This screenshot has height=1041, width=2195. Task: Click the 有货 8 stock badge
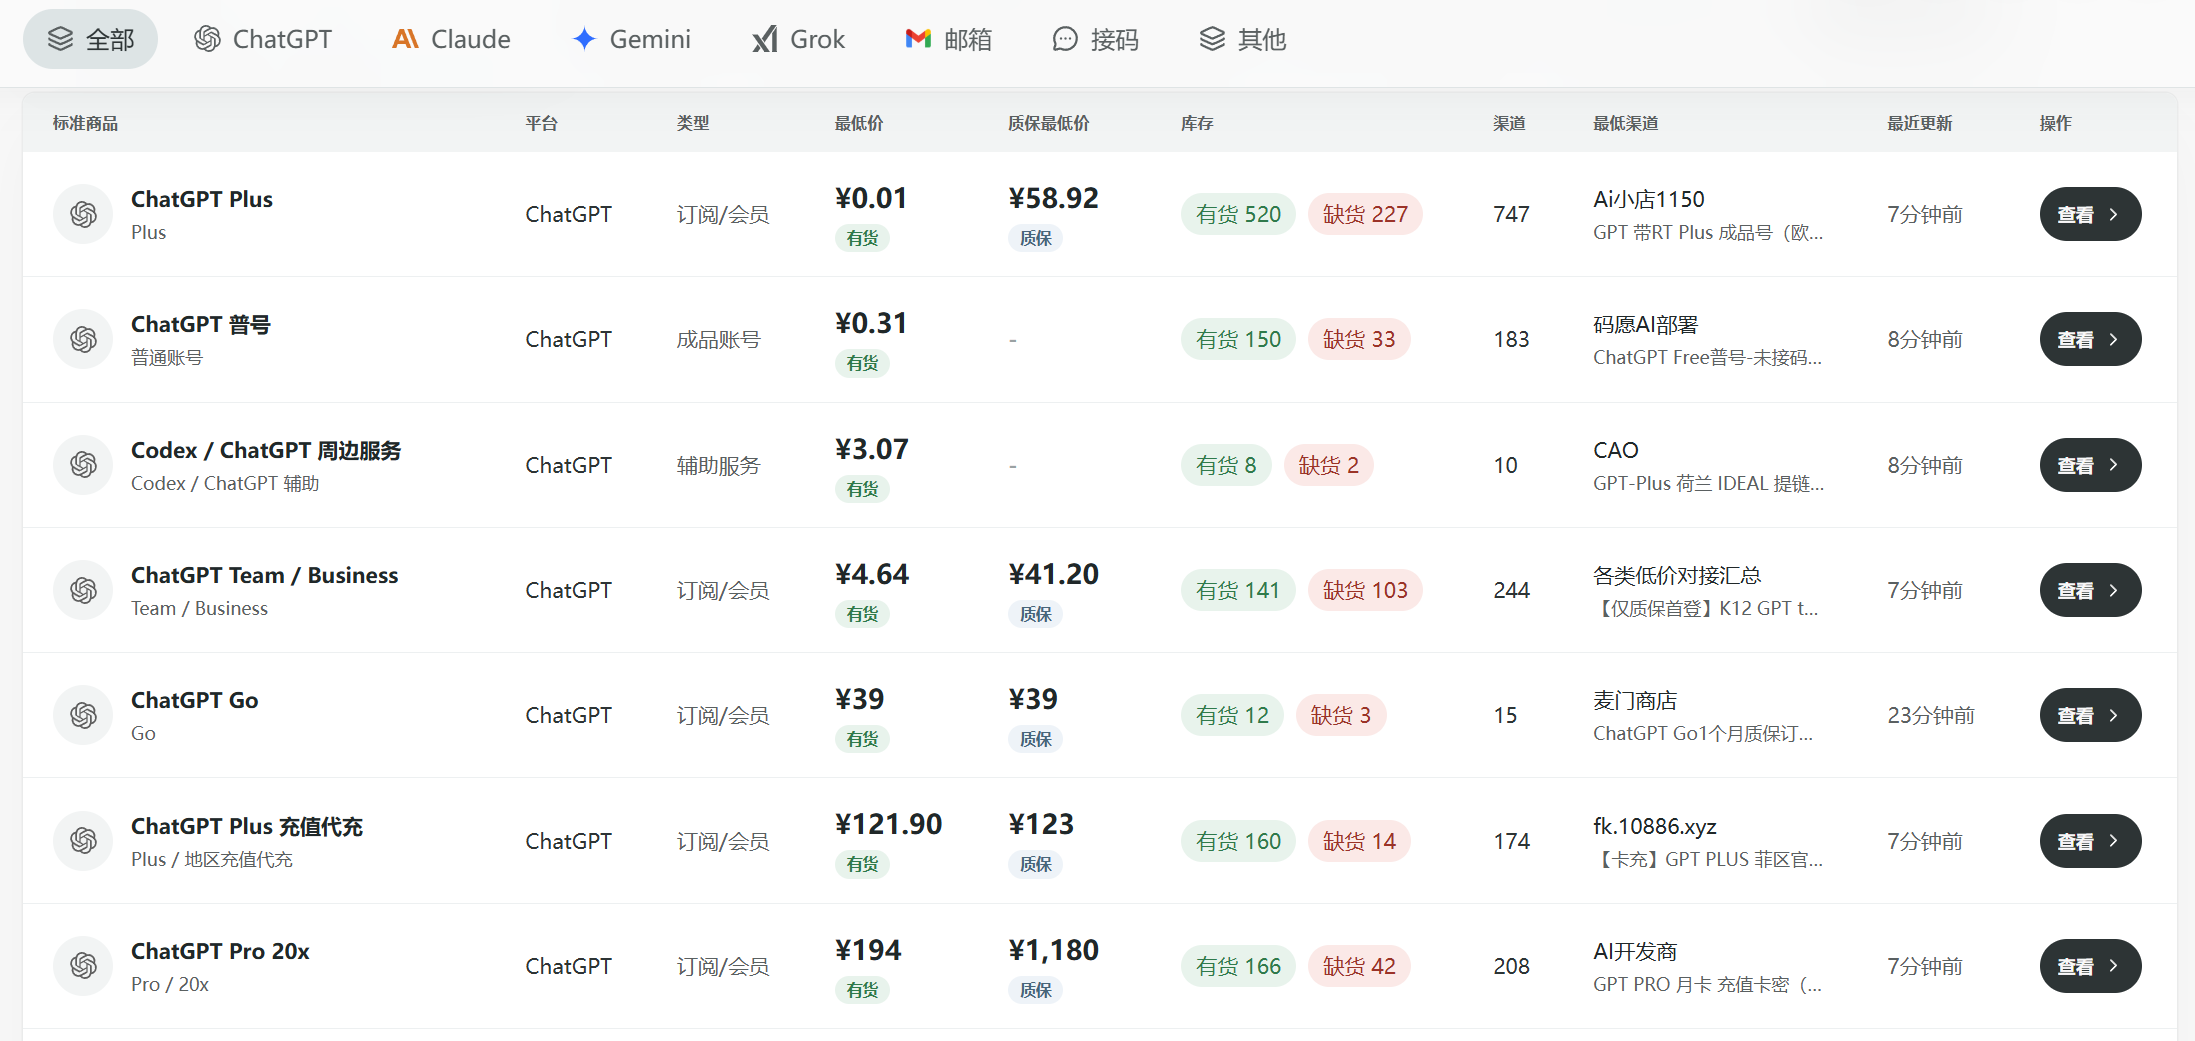click(1226, 465)
